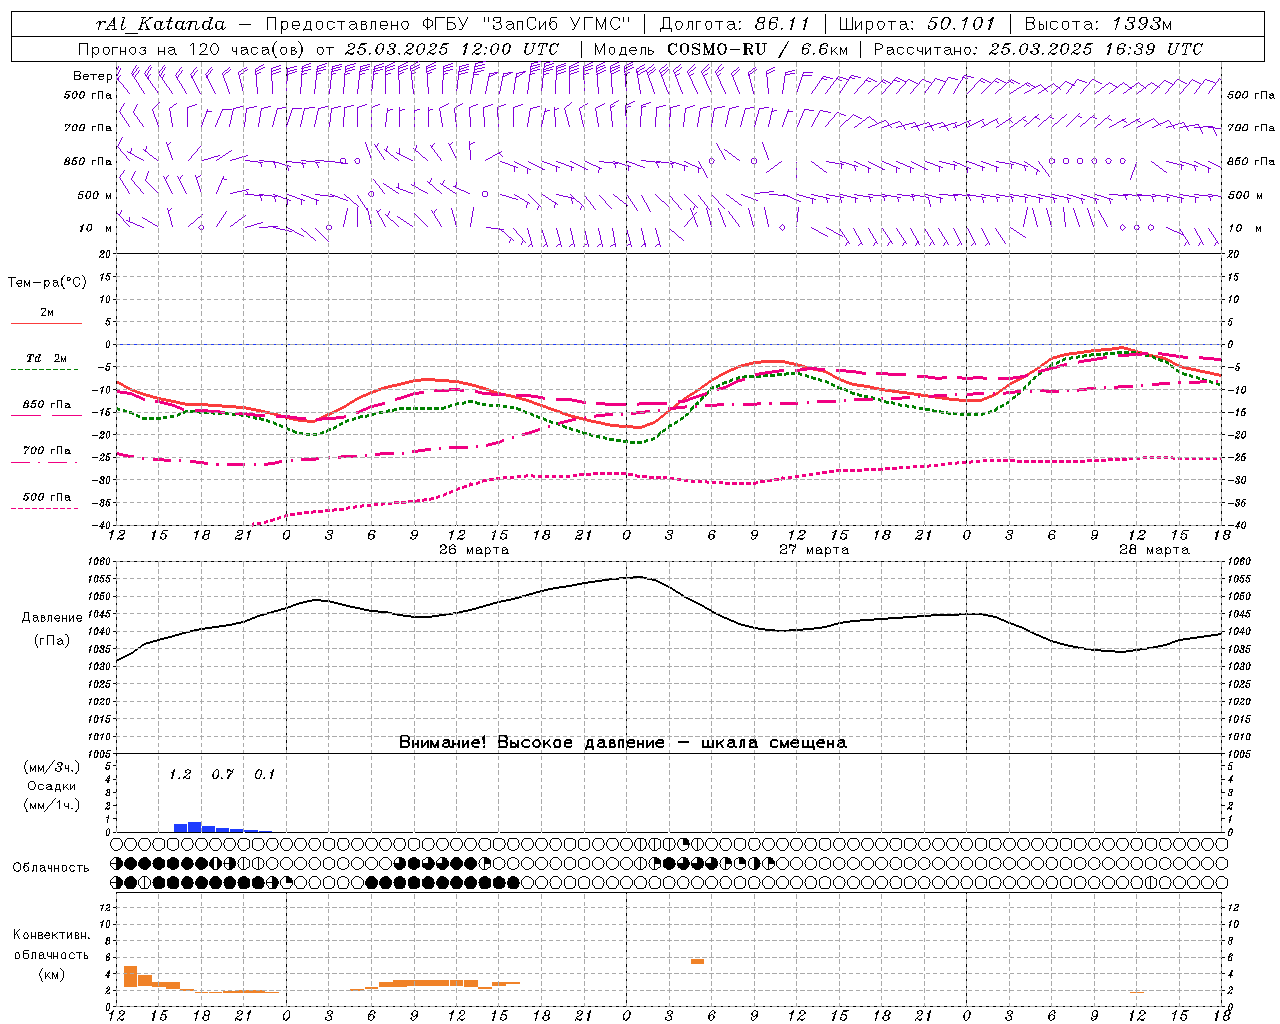Click the Ветер label of the wind panel
Viewport: 1280px width, 1024px height.
(x=92, y=76)
